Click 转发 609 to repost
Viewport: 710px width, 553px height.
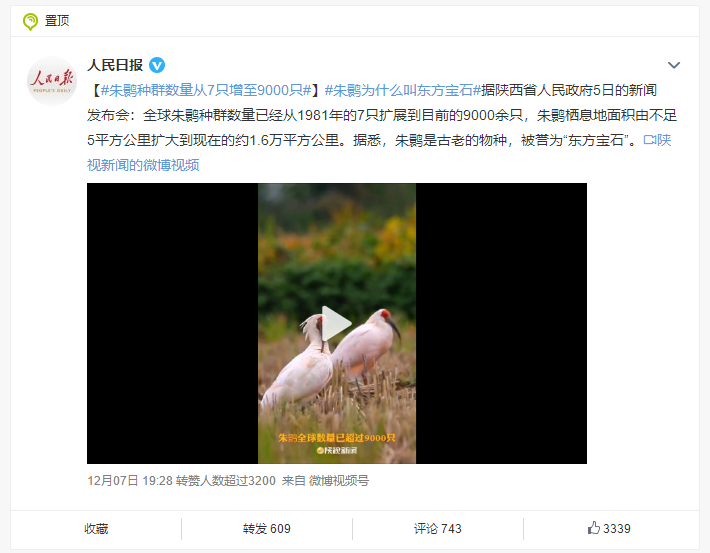tap(266, 529)
